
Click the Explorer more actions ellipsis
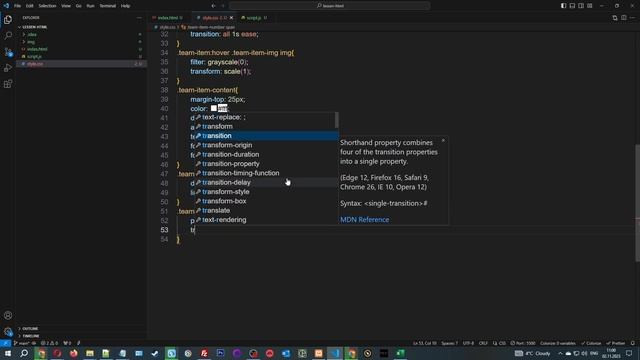(x=139, y=18)
